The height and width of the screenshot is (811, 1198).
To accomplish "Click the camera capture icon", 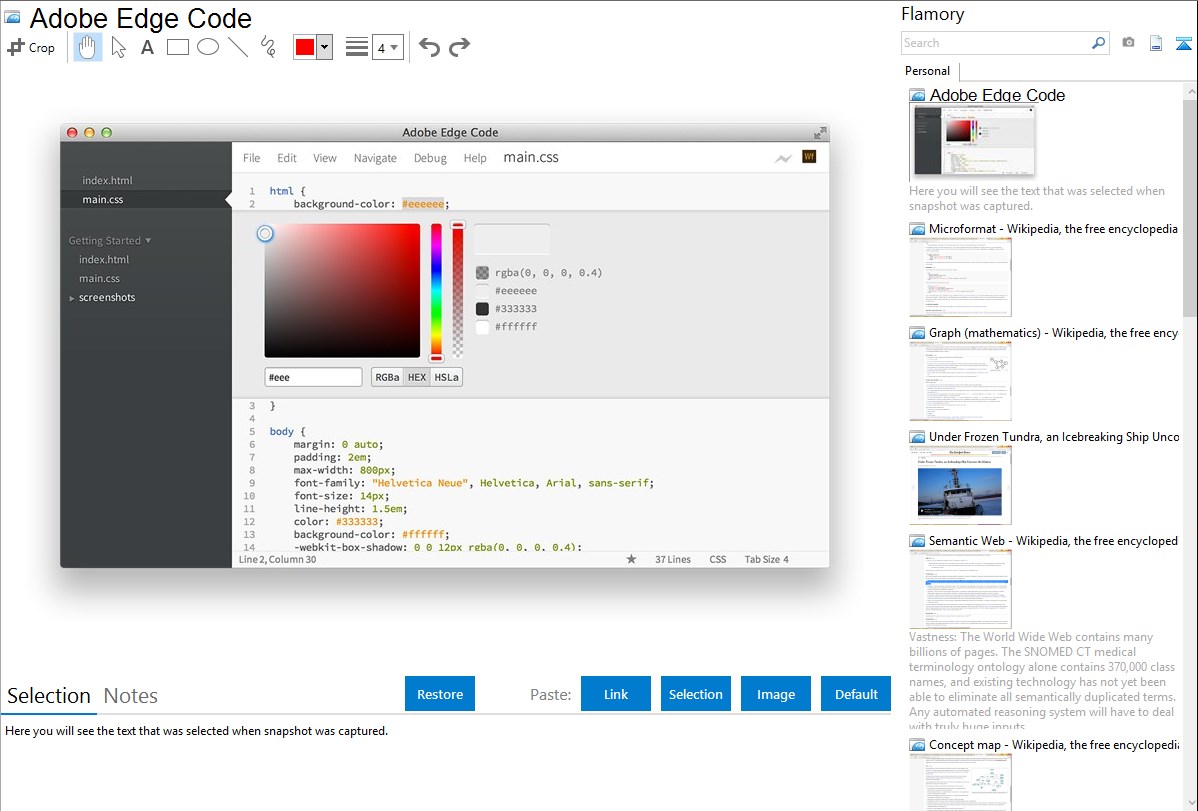I will click(x=1128, y=43).
